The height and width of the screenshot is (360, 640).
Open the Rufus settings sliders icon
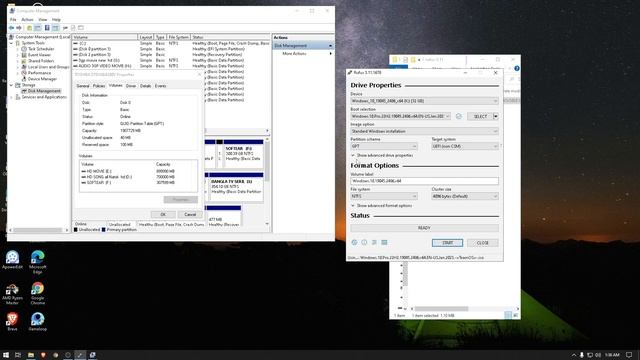pos(374,242)
